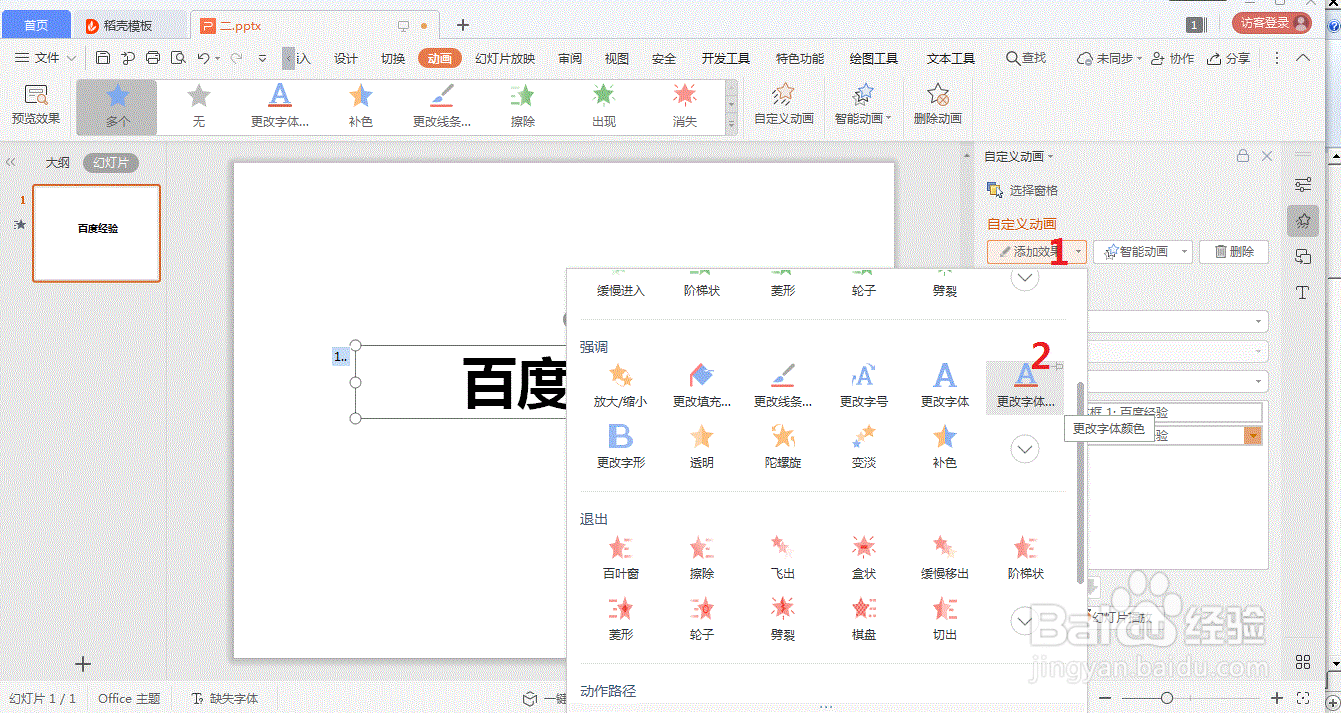Select the 陀螺旋 (spin) emphasis effect
Viewport: 1341px width, 713px height.
pyautogui.click(x=783, y=447)
